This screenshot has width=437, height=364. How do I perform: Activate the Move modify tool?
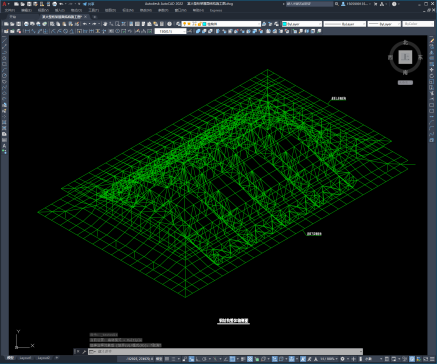coord(432,70)
